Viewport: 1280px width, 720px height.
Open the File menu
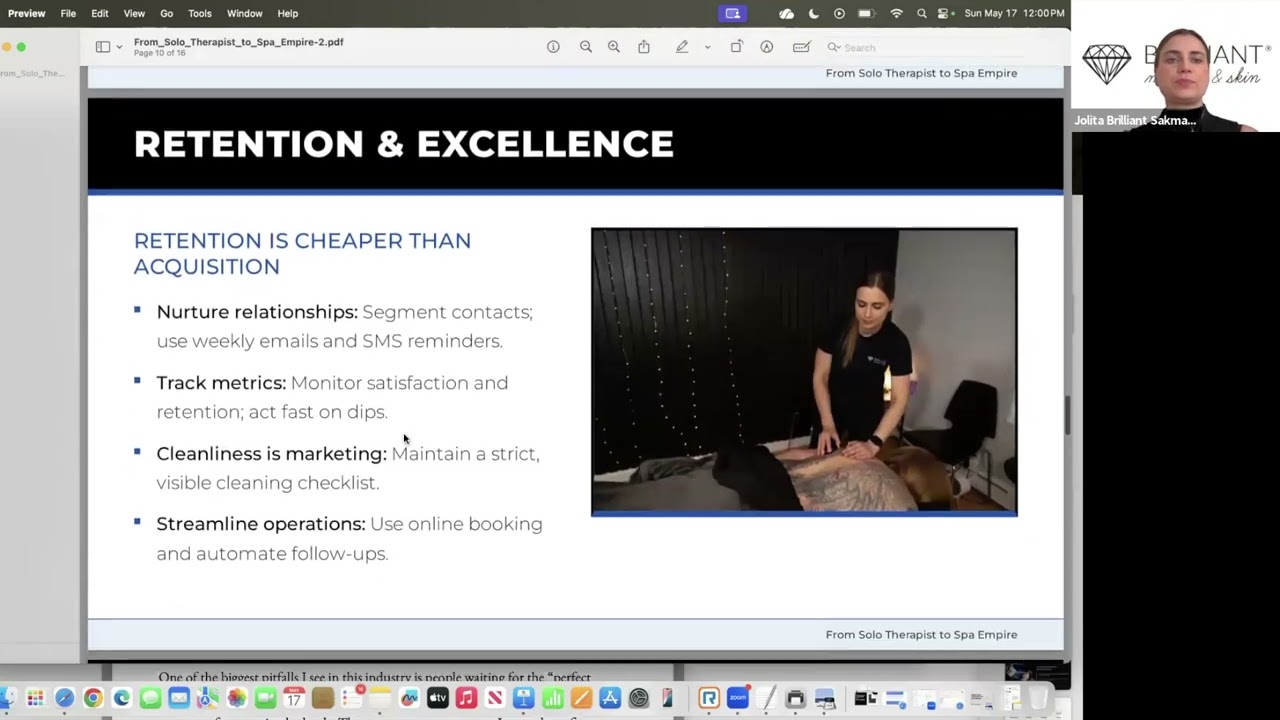68,13
